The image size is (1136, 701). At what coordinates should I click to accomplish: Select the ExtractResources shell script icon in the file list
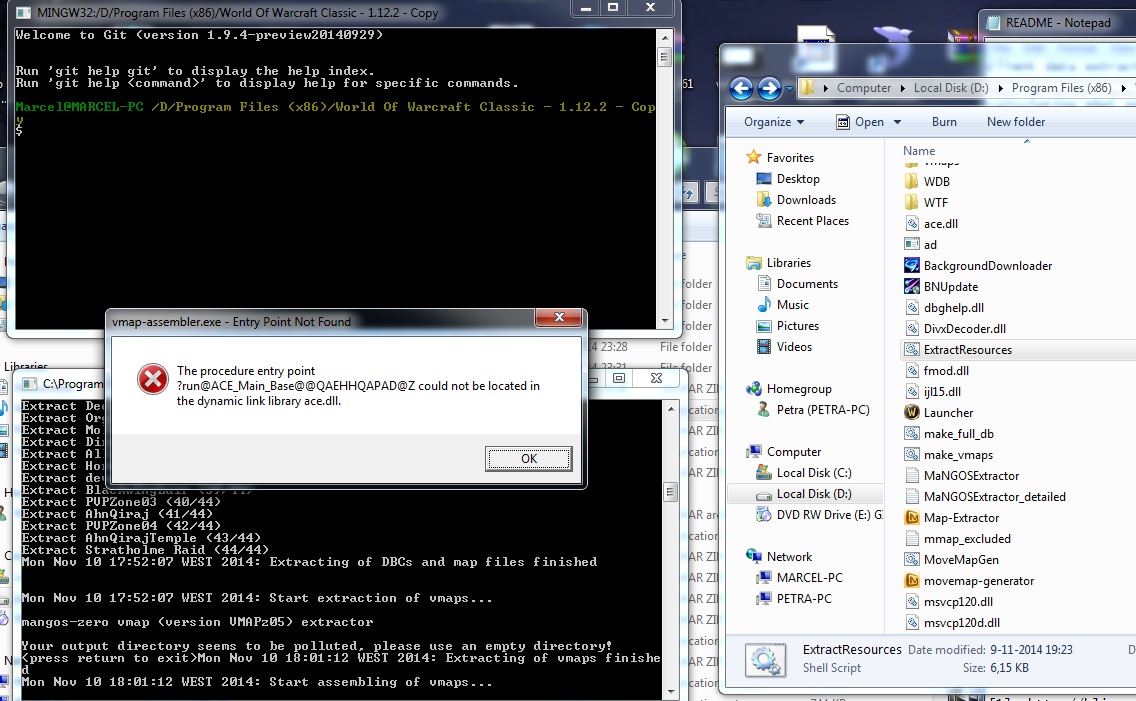click(x=912, y=349)
